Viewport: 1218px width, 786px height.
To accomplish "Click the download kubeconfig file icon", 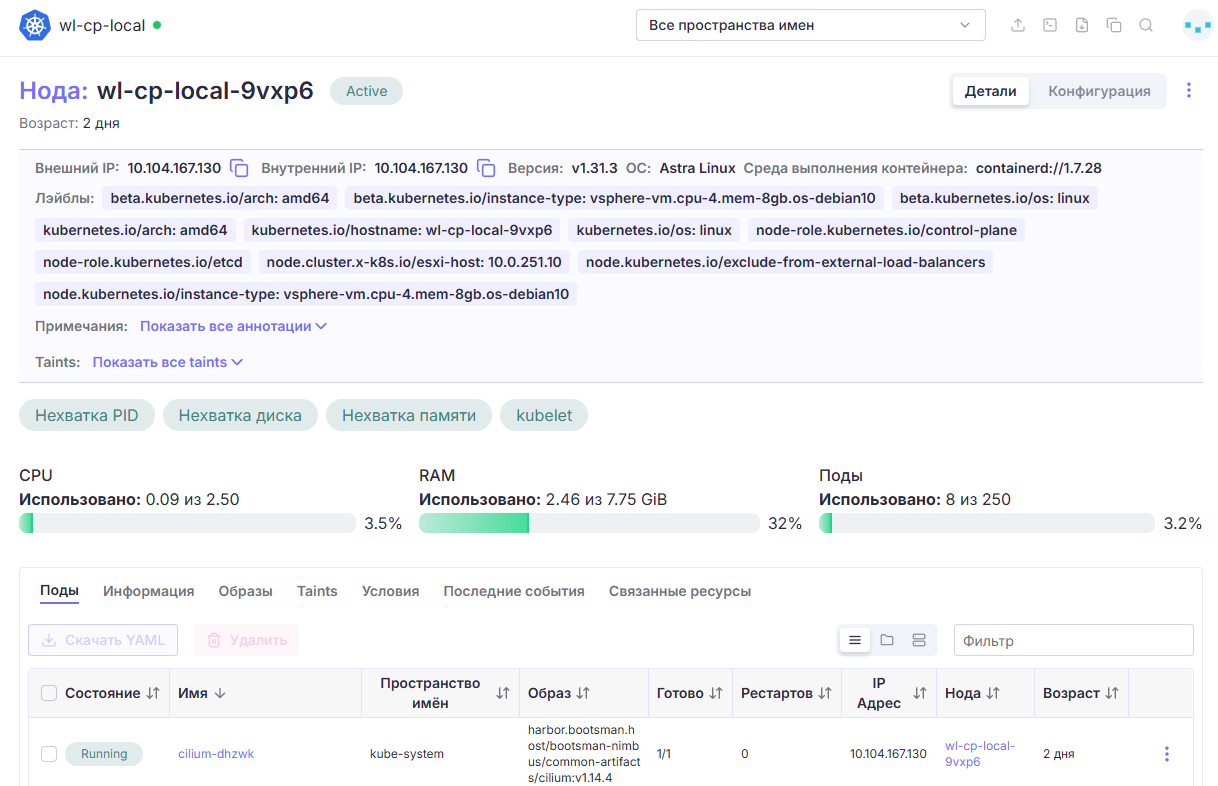I will click(x=1082, y=25).
